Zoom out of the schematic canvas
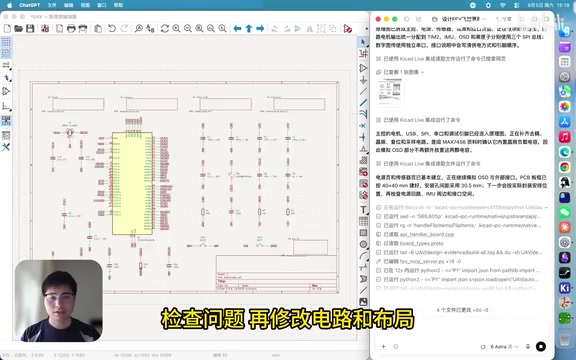The image size is (576, 360). coord(188,28)
